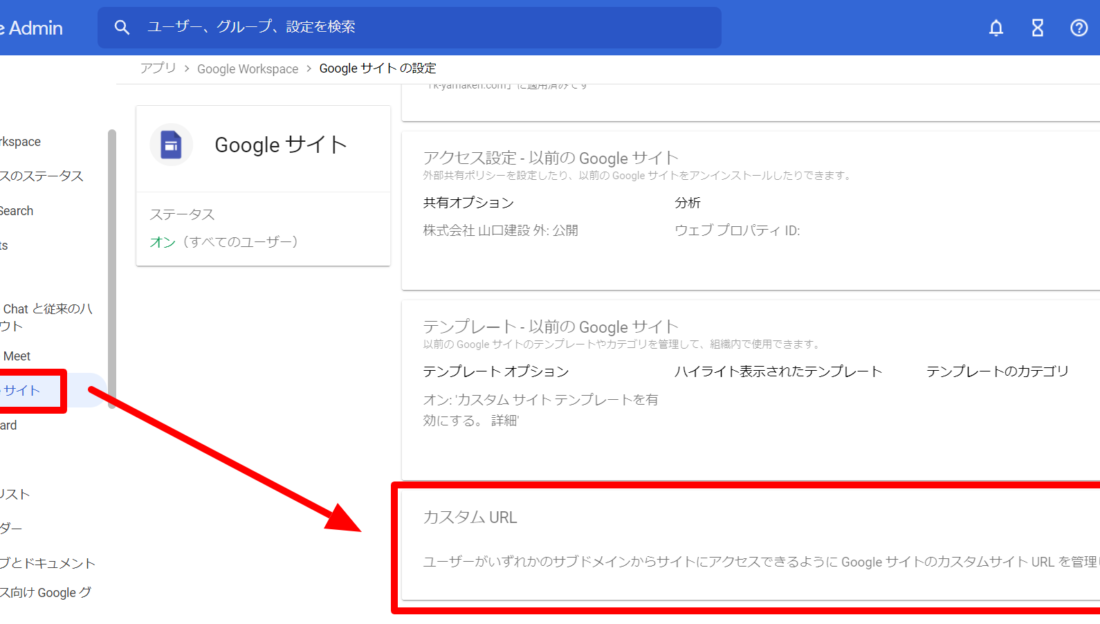The image size is (1100, 624).
Task: Click the カスタム サイト テンプレート option text
Action: tap(541, 409)
